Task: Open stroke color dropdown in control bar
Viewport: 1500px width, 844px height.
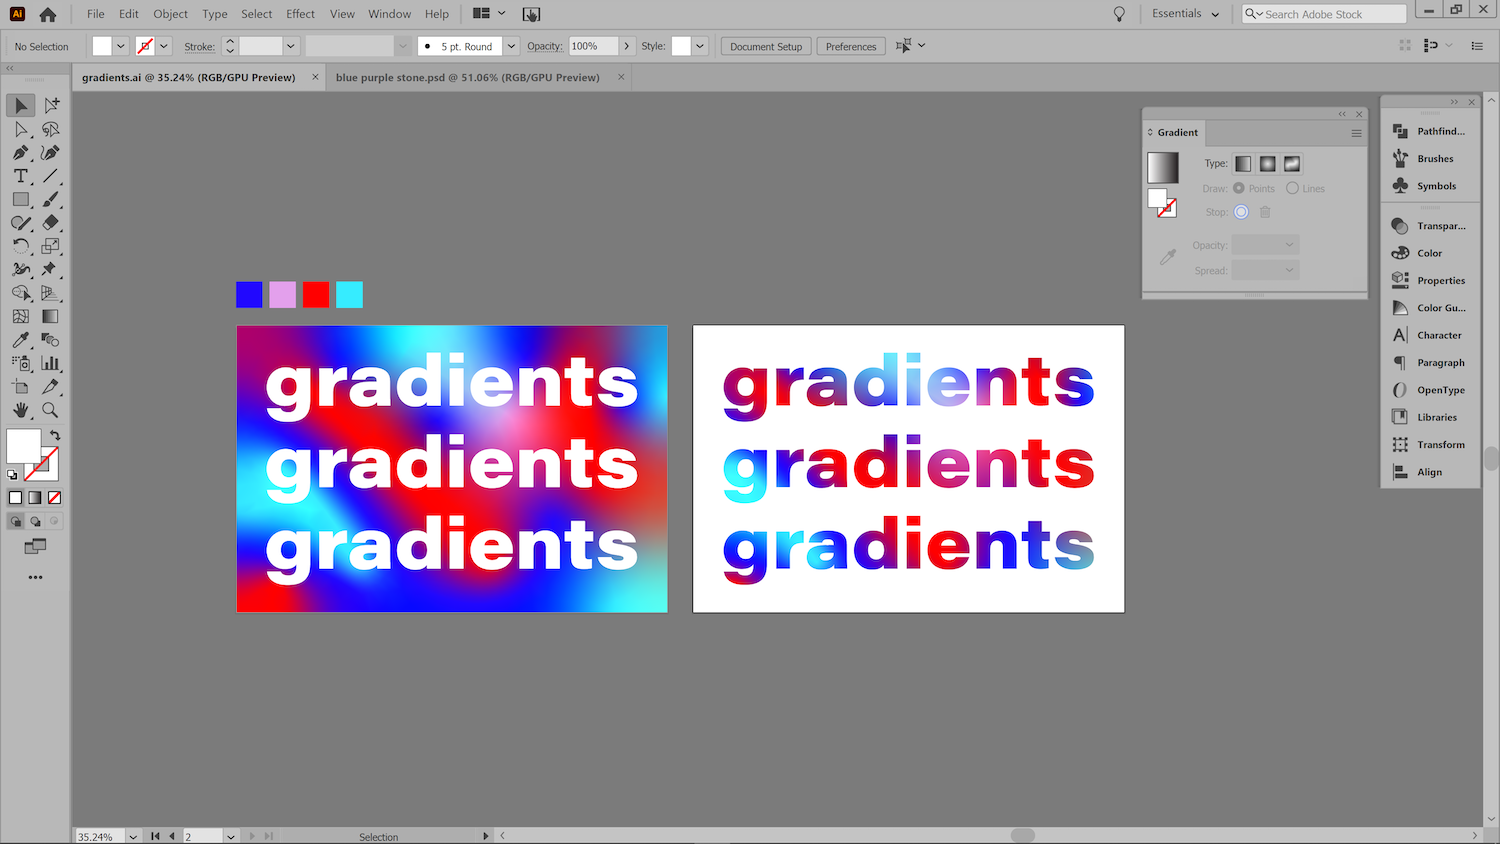Action: tap(164, 46)
